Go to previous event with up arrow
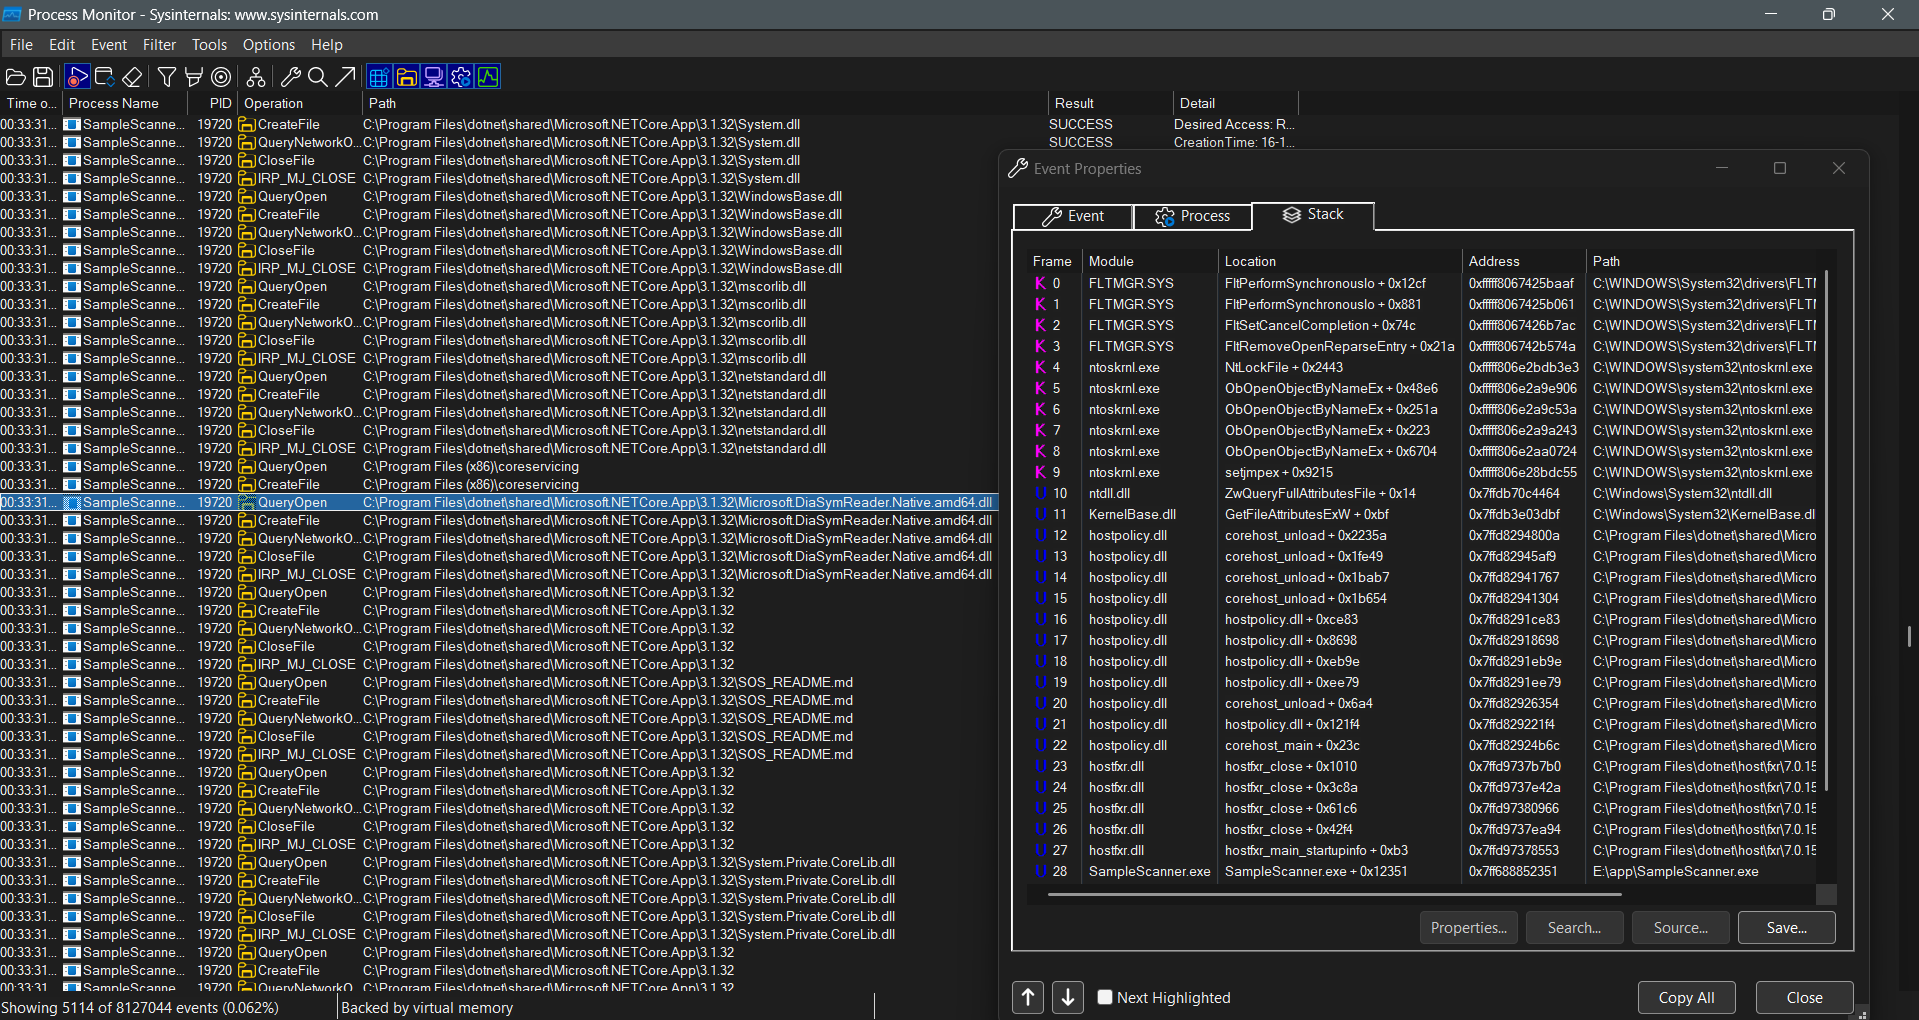This screenshot has height=1020, width=1919. pyautogui.click(x=1028, y=997)
